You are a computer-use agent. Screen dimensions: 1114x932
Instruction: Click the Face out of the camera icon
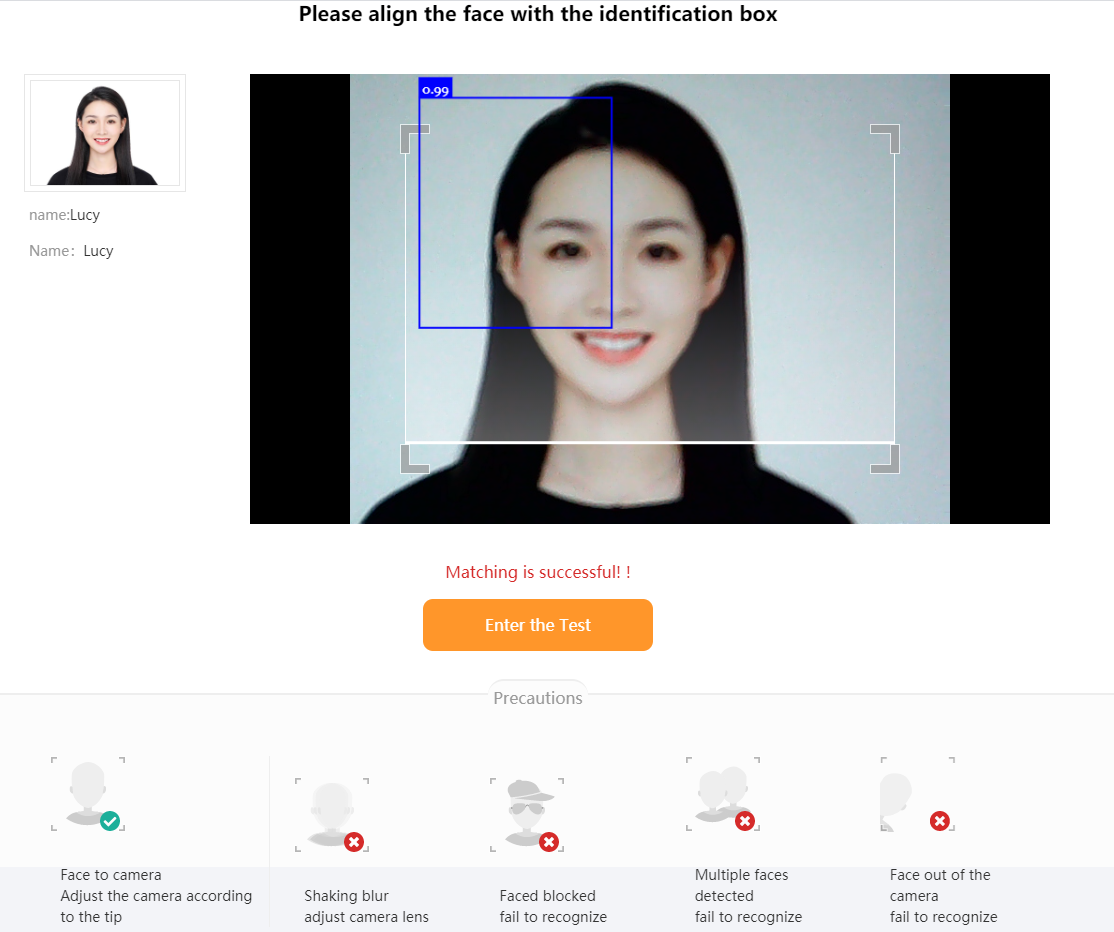pos(918,793)
